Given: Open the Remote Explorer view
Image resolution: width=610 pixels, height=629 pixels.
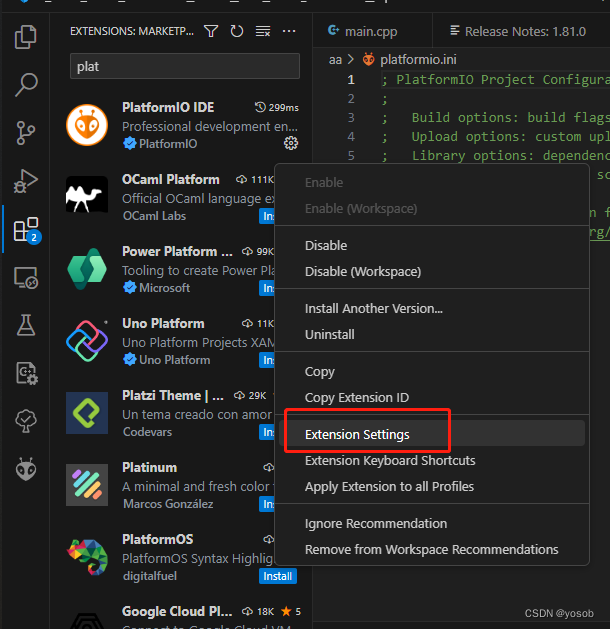Looking at the screenshot, I should point(26,278).
